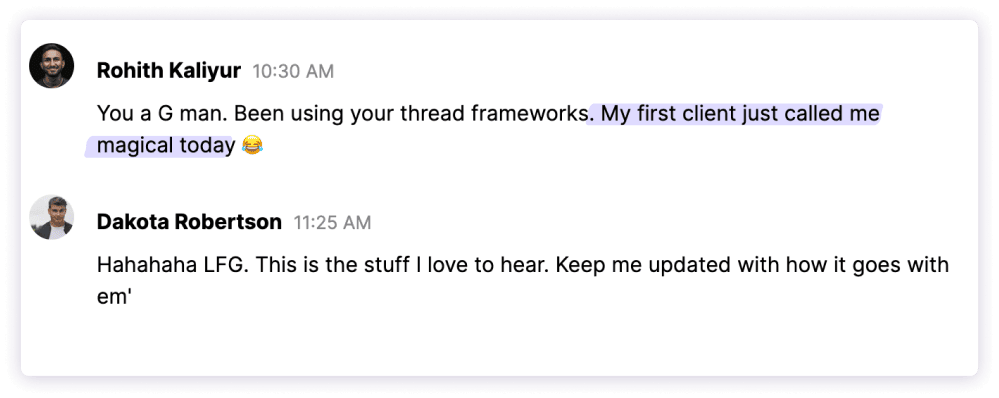Screen dimensions: 999x398
Task: Click the 10:30 AM timestamp
Action: tap(293, 71)
